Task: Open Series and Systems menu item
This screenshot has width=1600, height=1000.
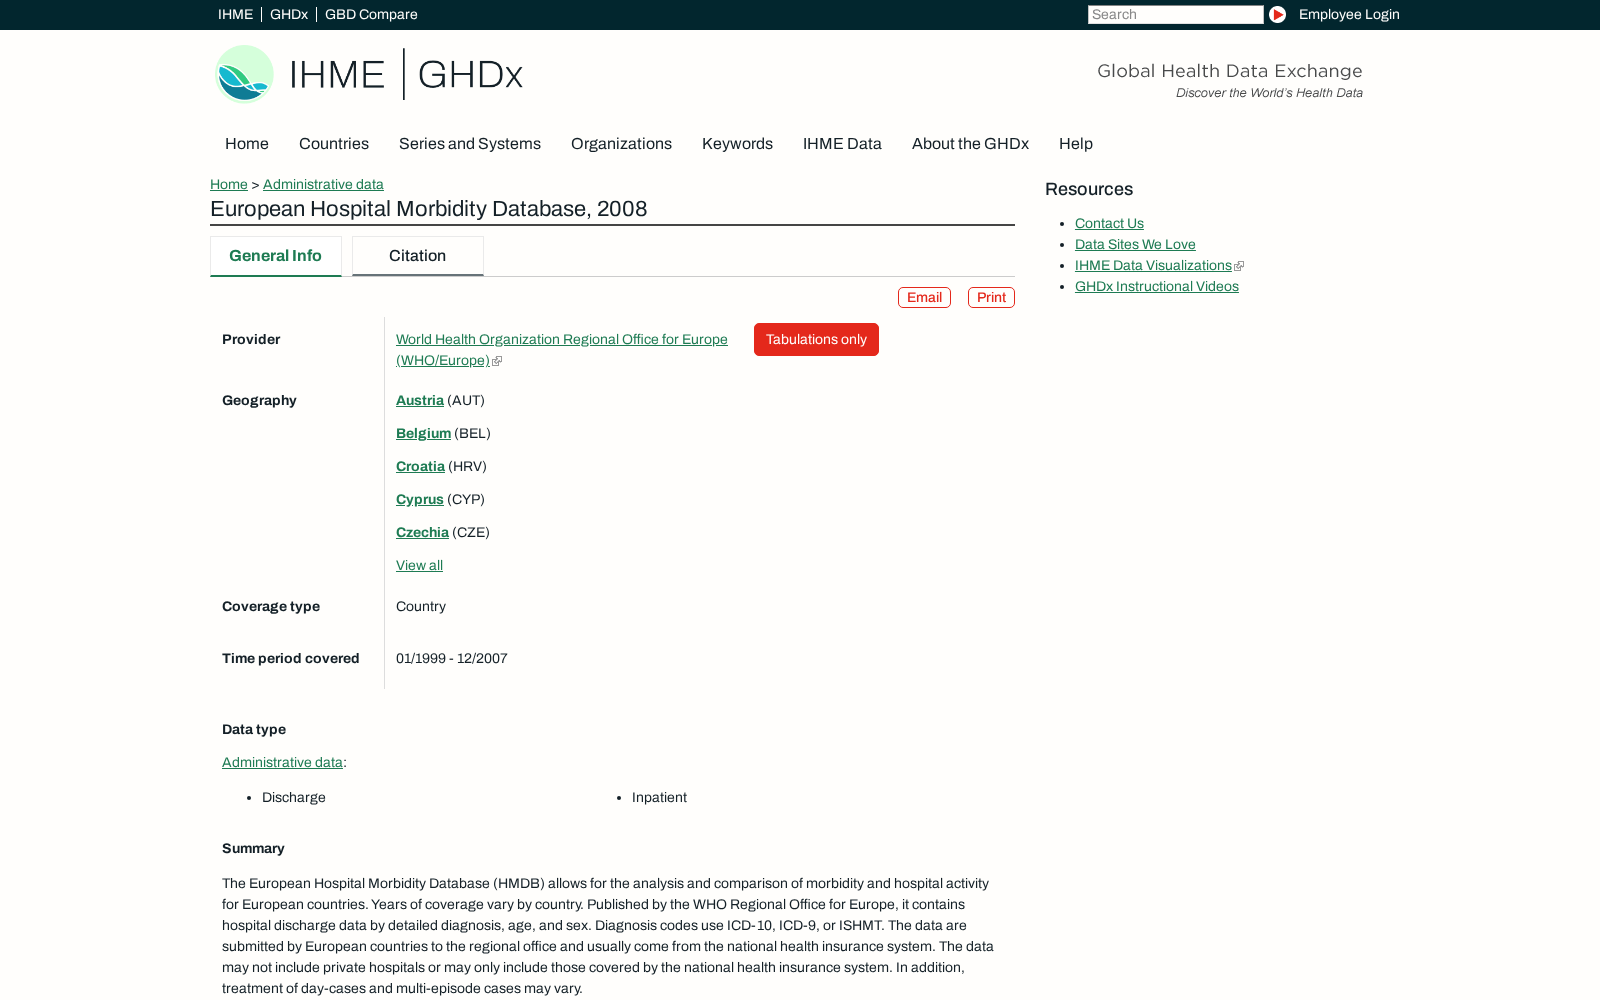Action: click(470, 144)
